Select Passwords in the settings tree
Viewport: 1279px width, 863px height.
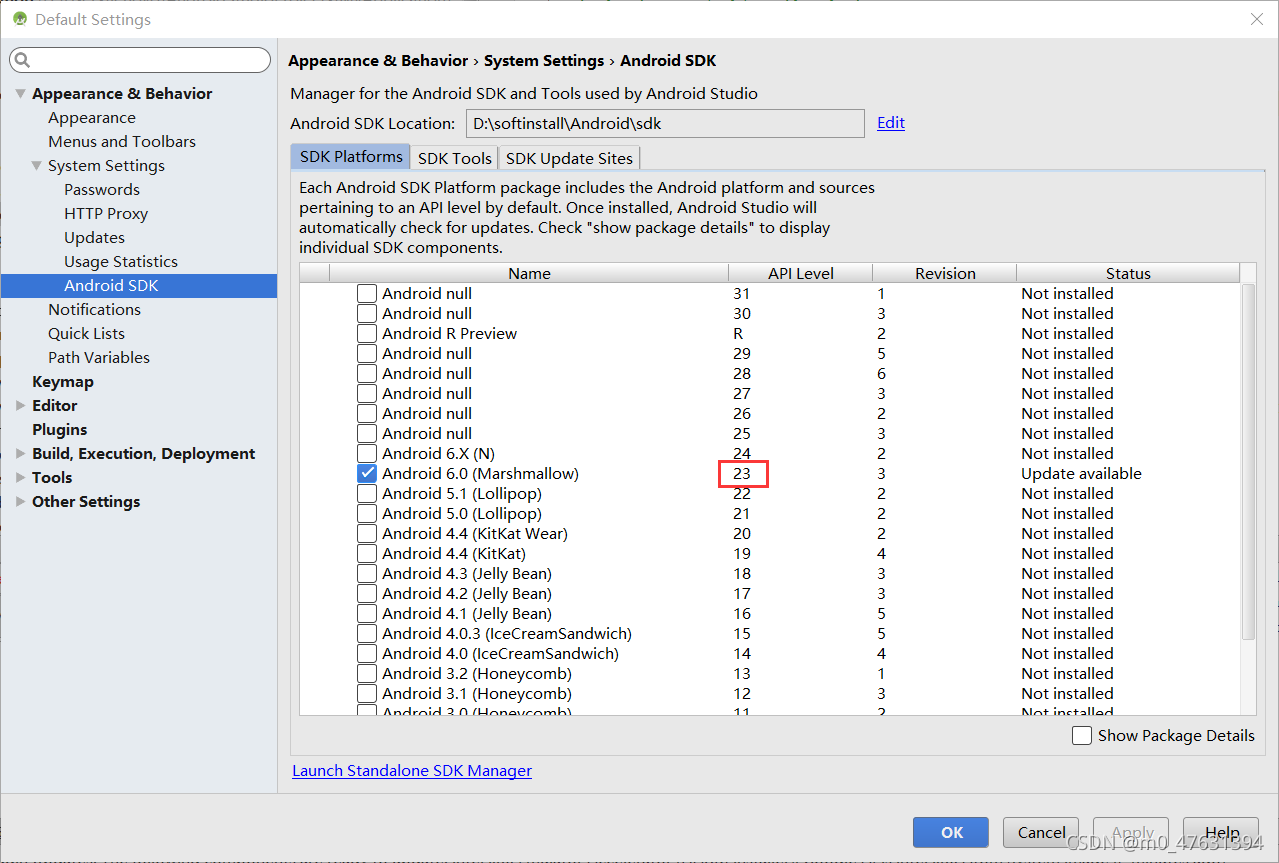pos(102,190)
